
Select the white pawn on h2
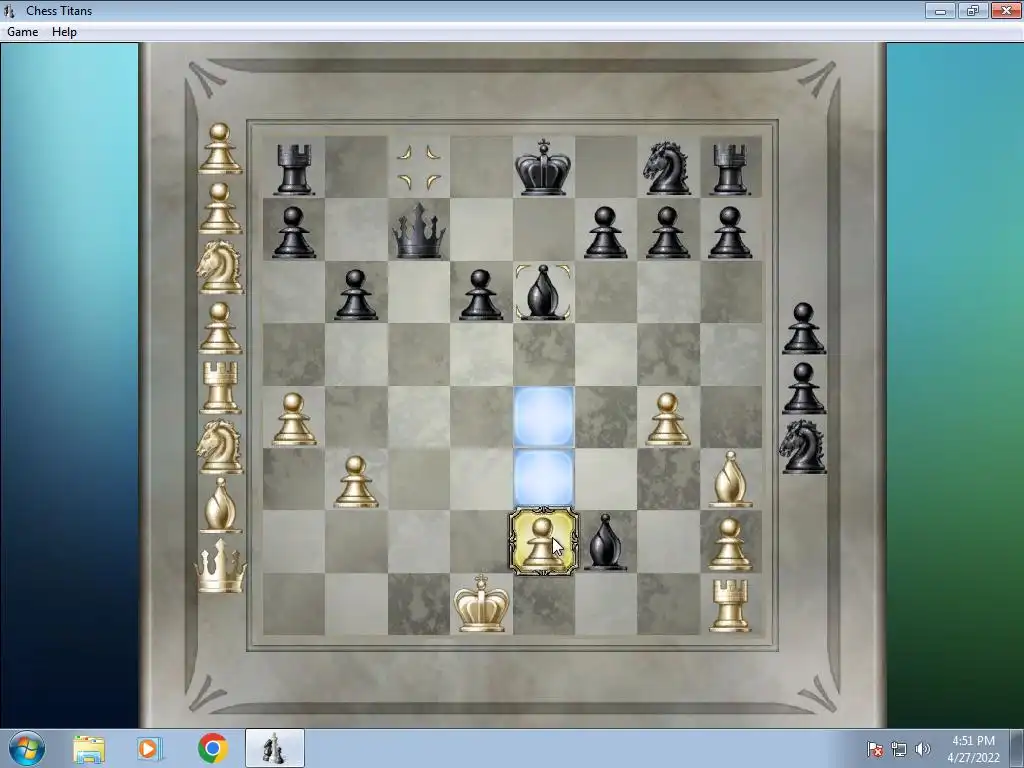[730, 543]
